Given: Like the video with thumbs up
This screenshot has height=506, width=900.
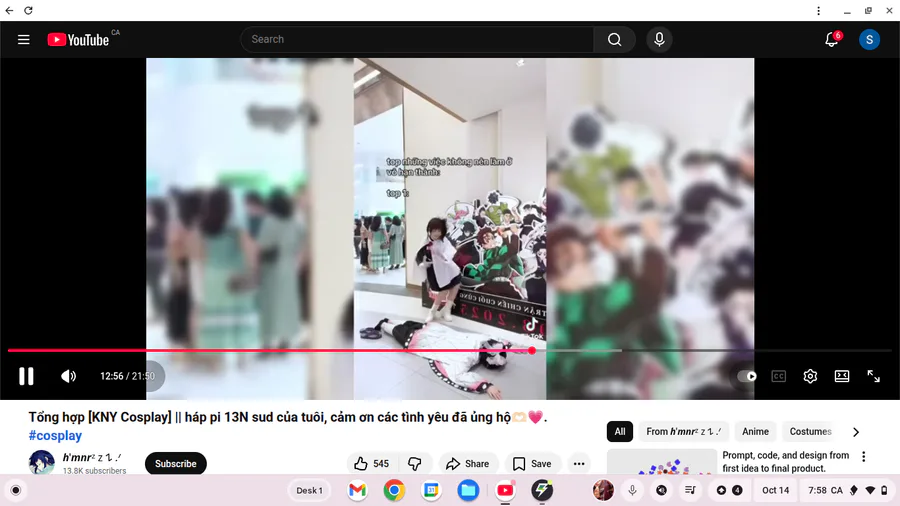Looking at the screenshot, I should click(372, 464).
